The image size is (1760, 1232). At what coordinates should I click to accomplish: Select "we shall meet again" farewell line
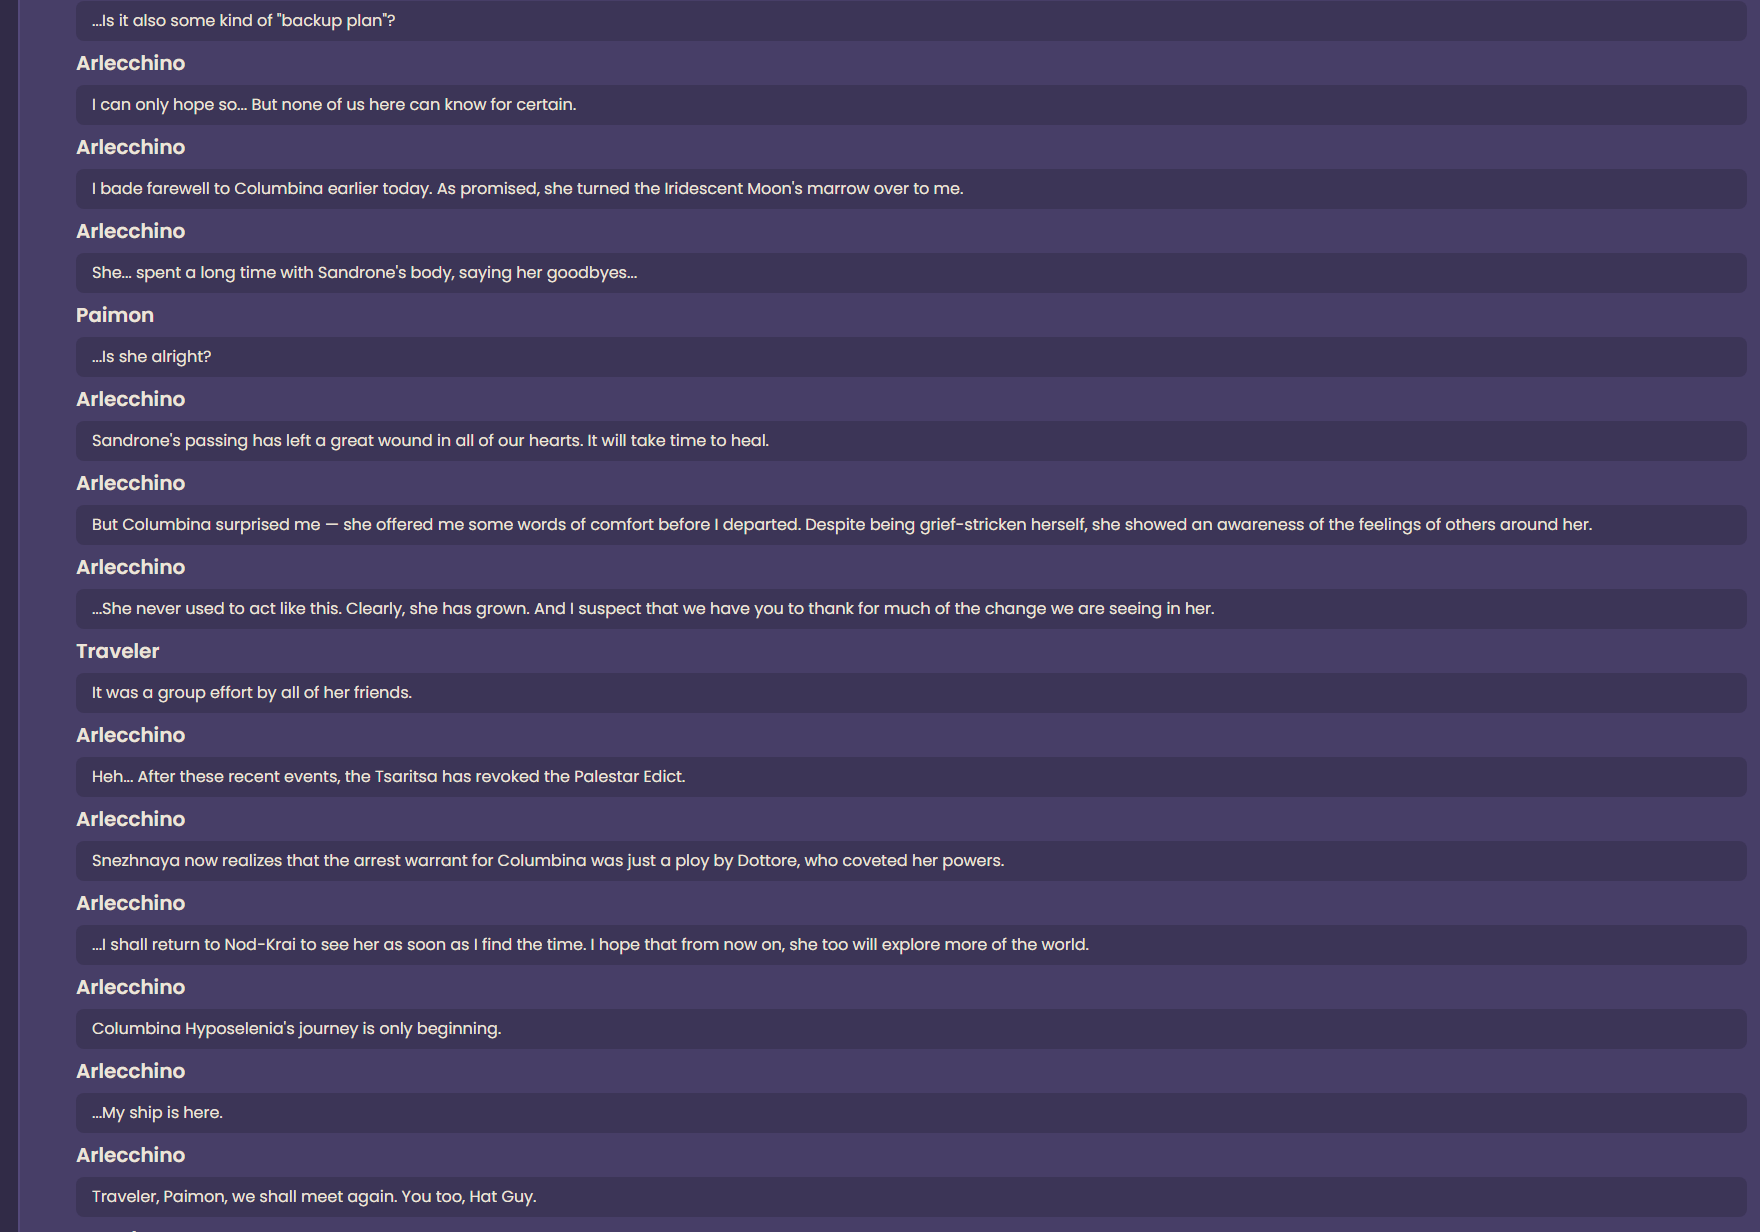click(911, 1197)
